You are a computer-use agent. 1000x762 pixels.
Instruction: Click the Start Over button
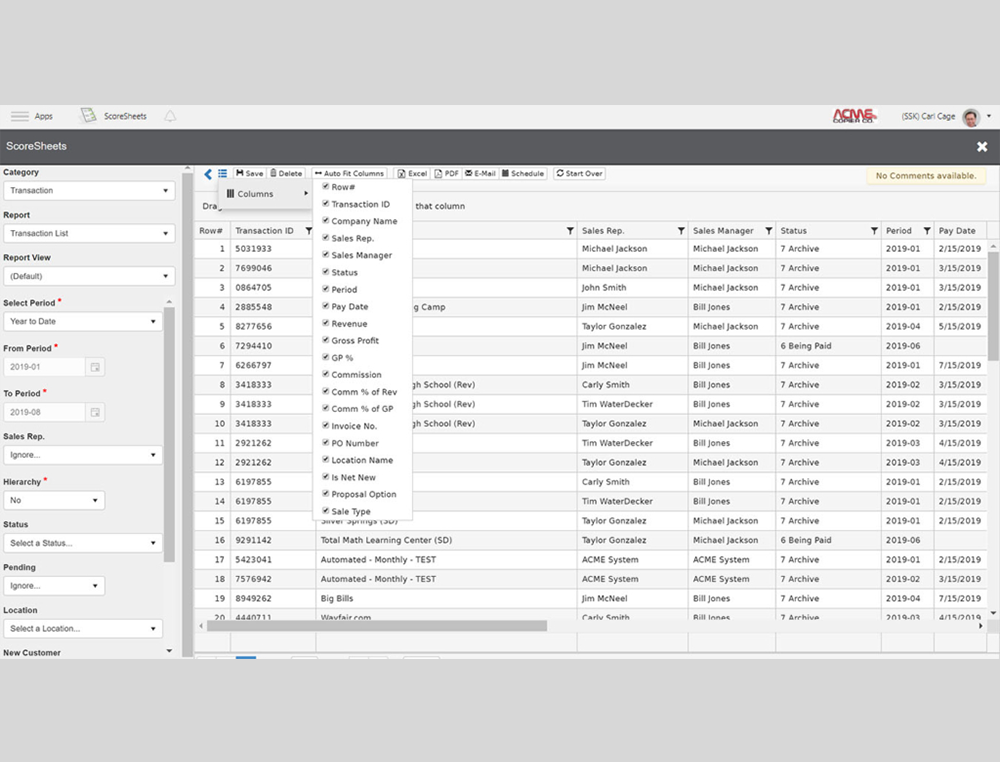pos(579,173)
